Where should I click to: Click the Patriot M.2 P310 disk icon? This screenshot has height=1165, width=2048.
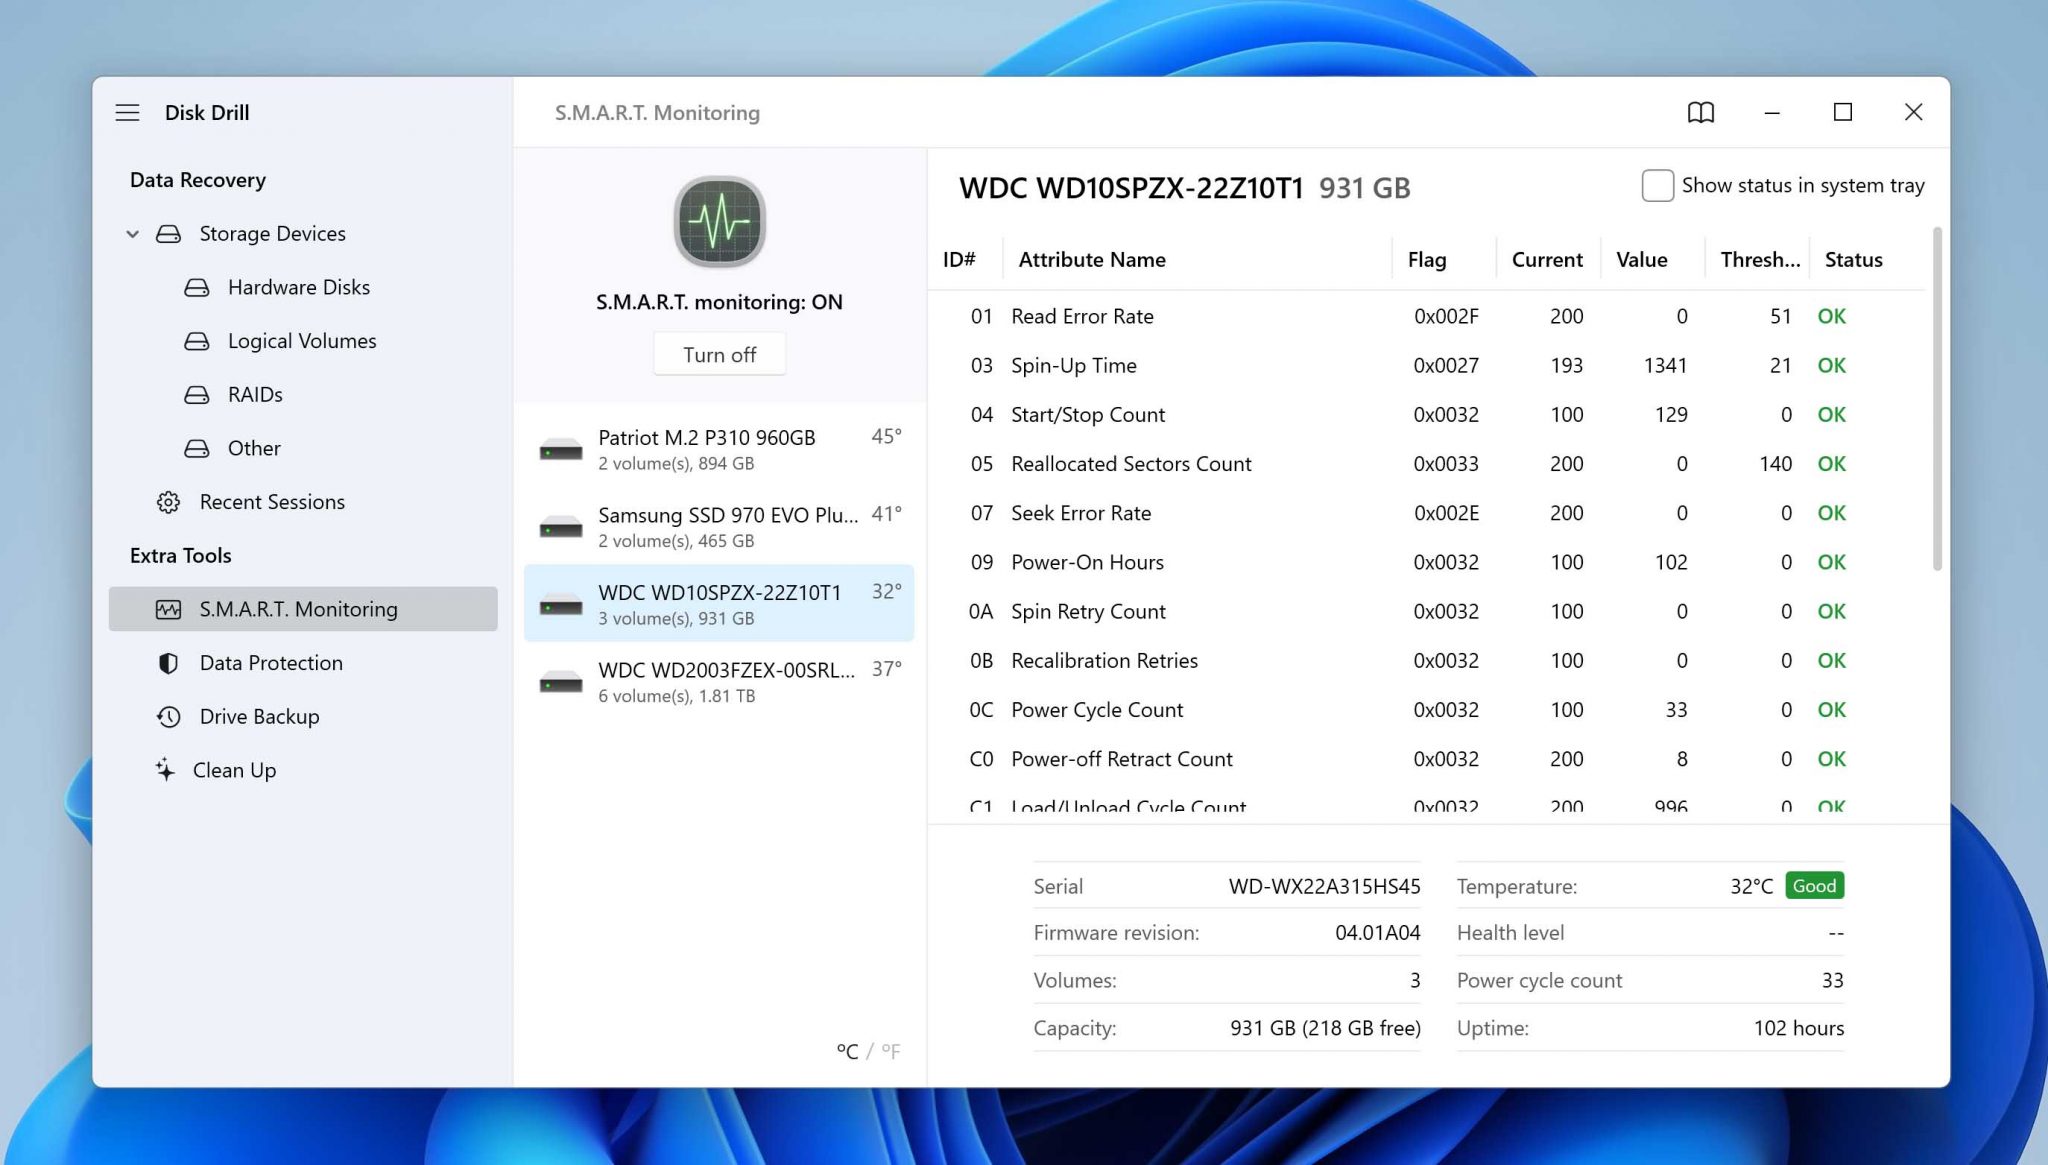pos(561,450)
